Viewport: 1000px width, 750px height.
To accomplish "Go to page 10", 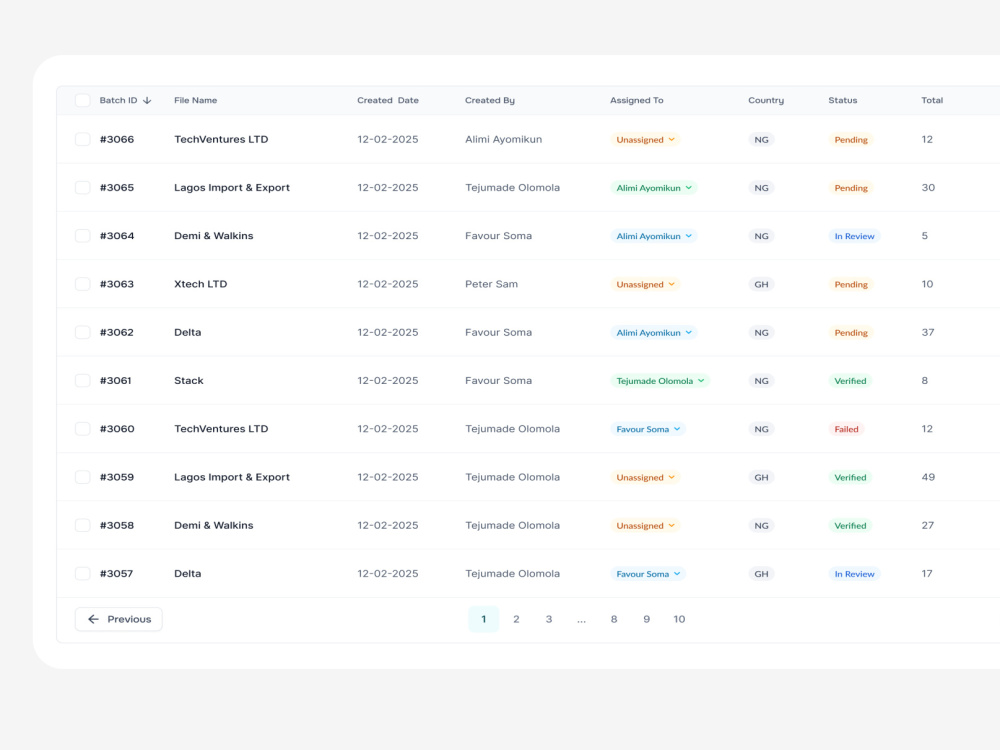I will 679,619.
